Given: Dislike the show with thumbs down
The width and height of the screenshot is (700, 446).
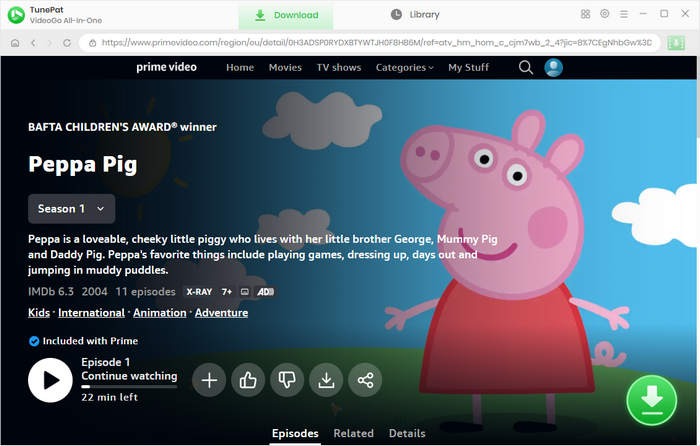Looking at the screenshot, I should point(287,380).
